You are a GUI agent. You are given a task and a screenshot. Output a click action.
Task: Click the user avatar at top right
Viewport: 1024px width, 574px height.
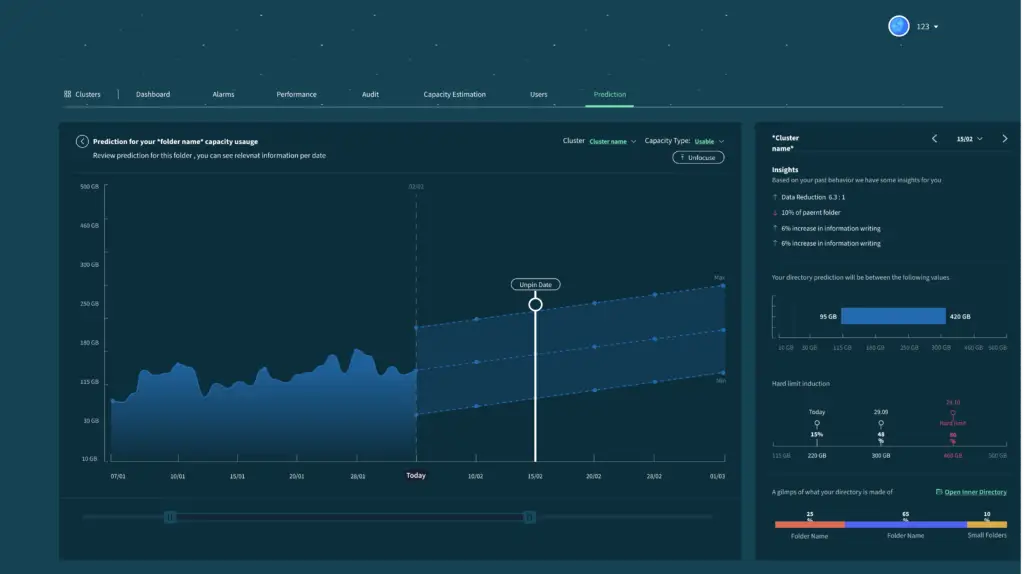click(x=898, y=26)
